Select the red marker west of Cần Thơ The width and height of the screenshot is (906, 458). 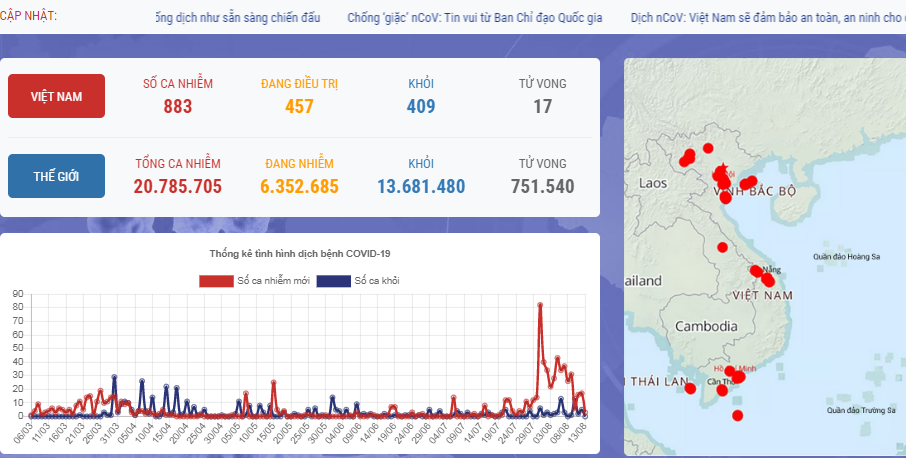point(690,389)
